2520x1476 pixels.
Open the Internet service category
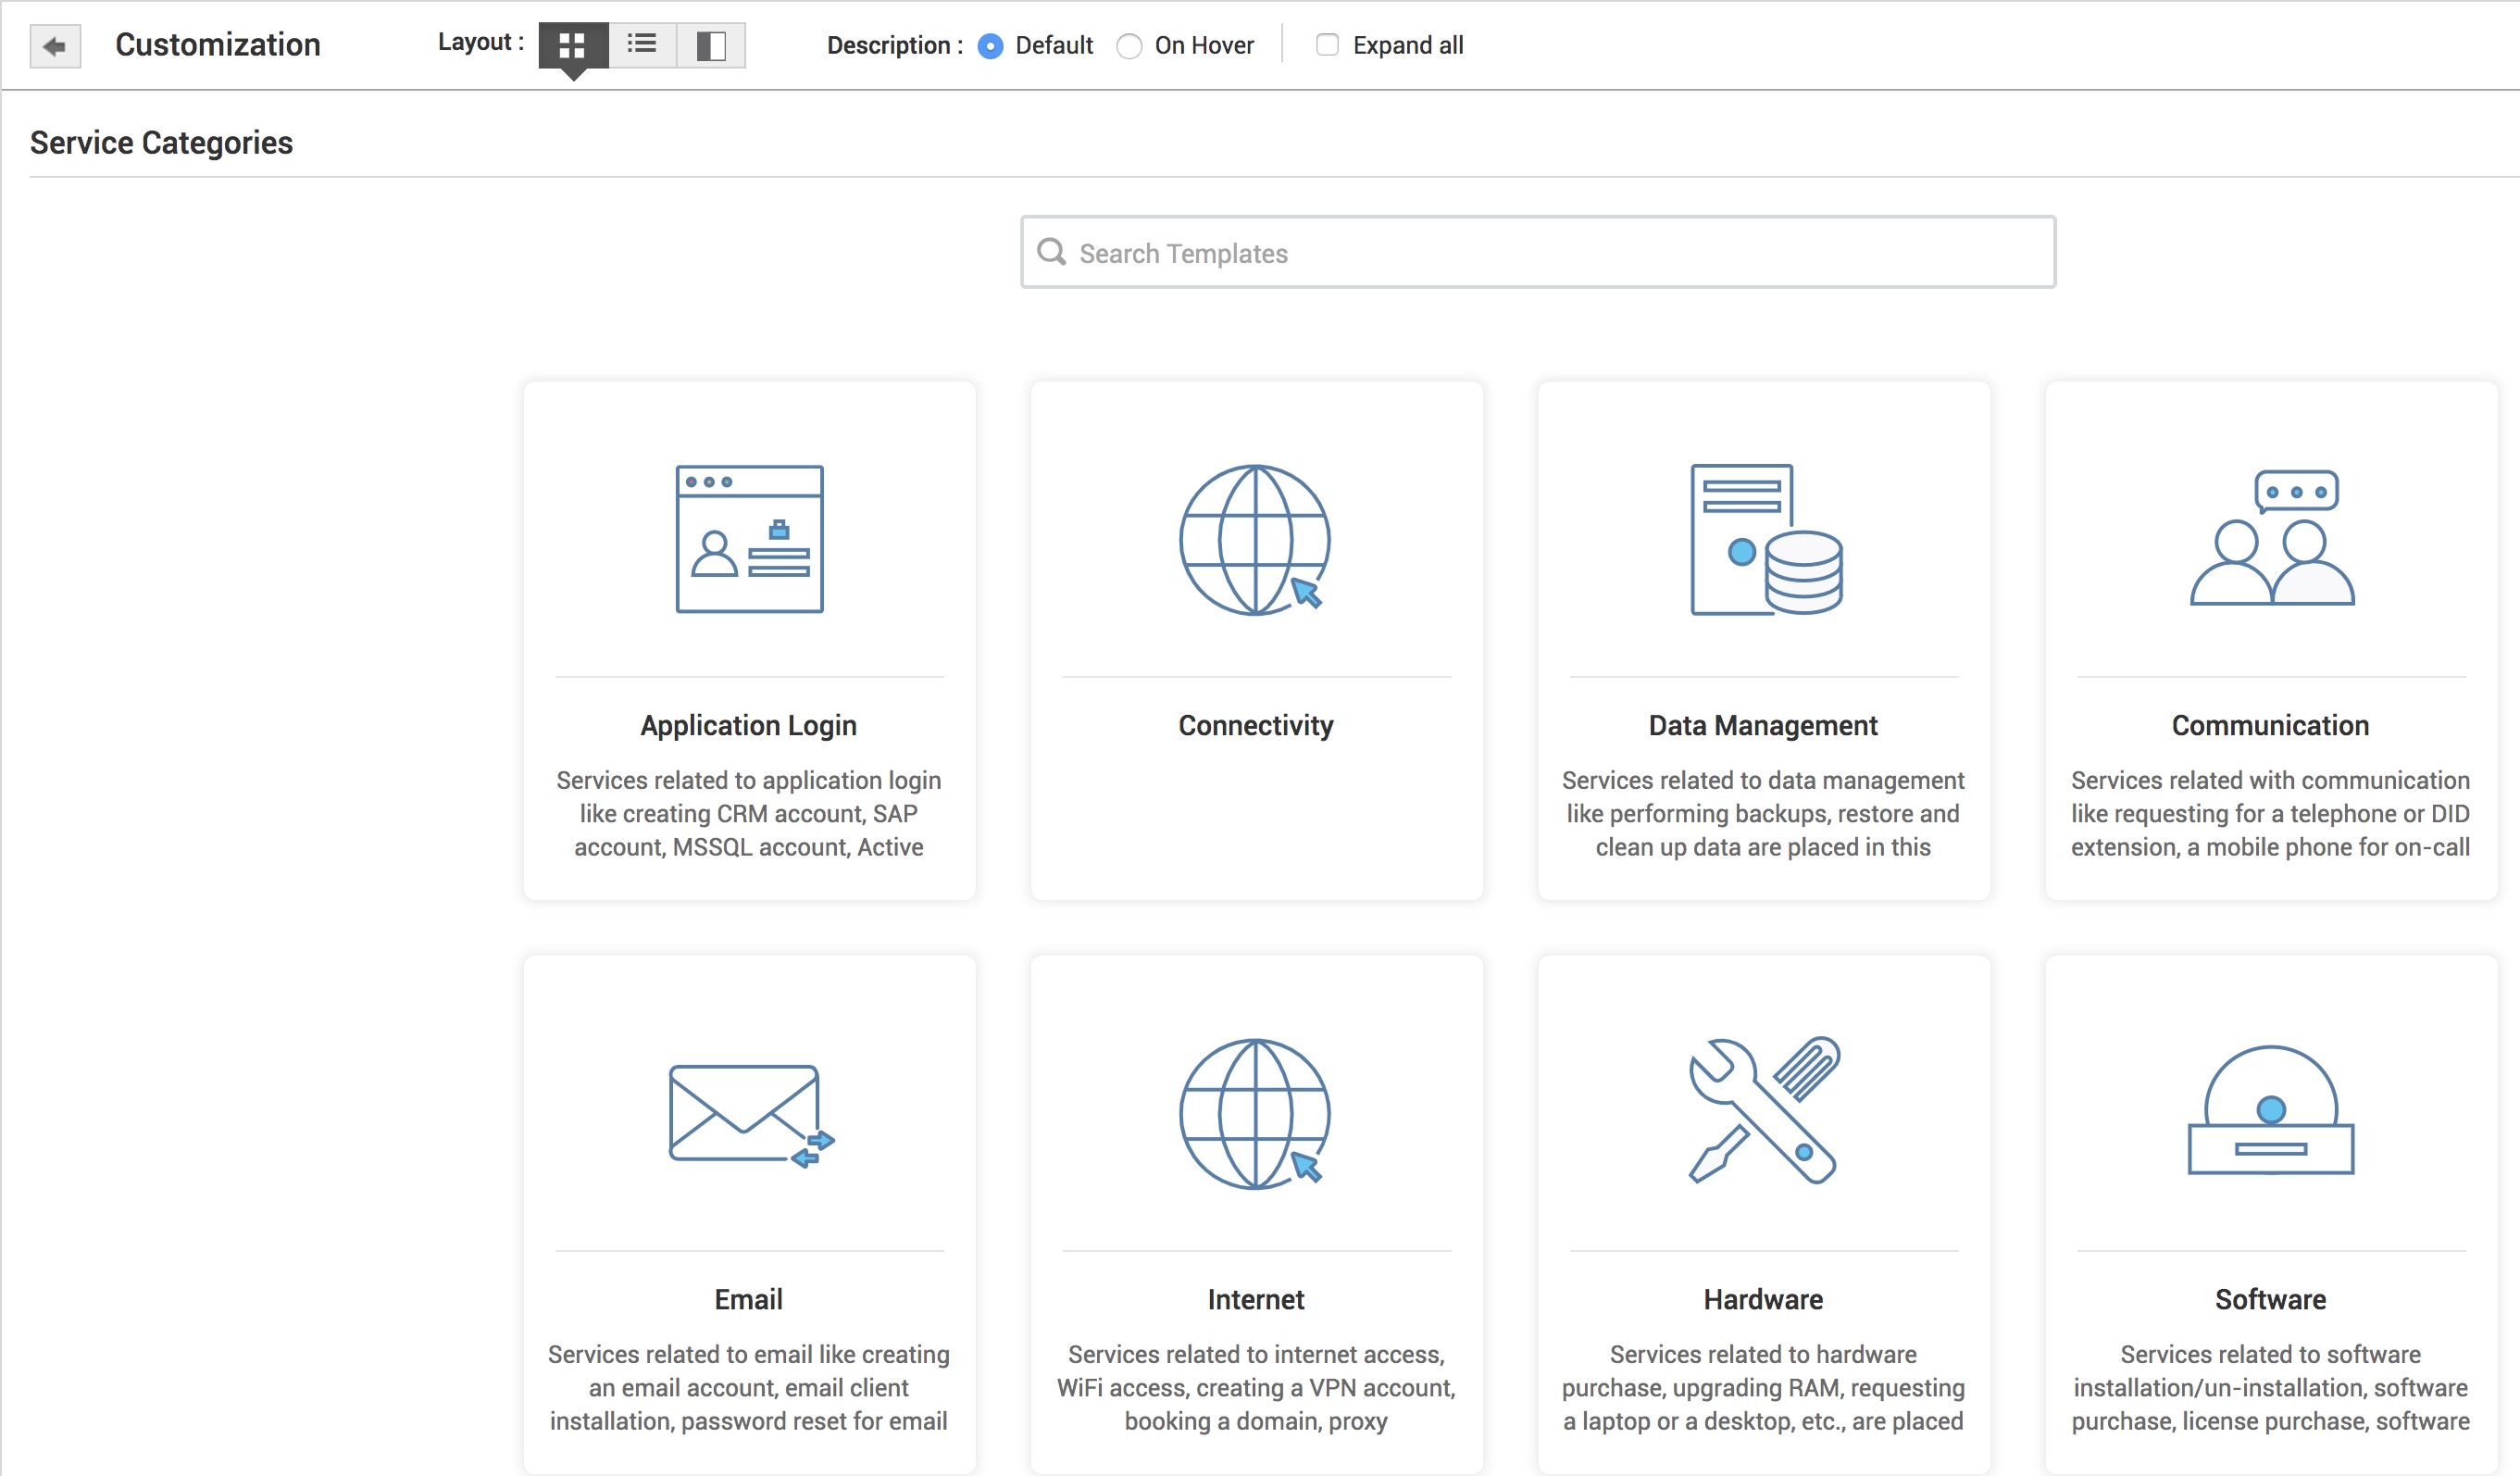click(1256, 1299)
